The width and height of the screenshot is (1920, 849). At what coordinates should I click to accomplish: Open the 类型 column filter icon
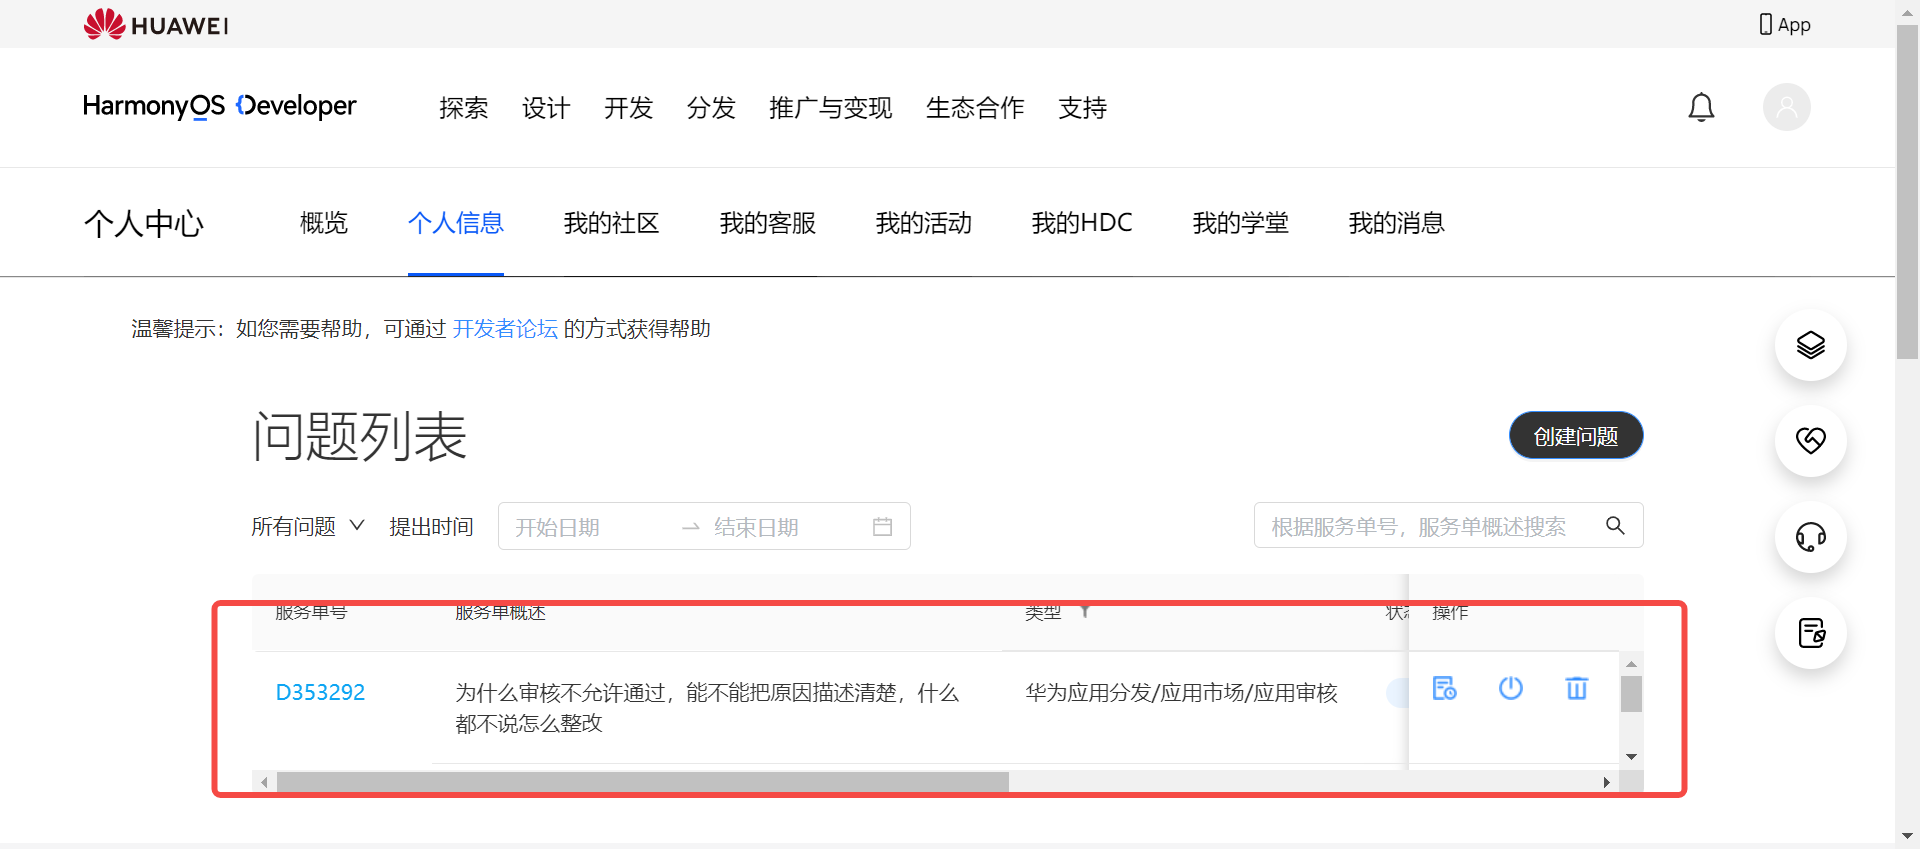tap(1085, 611)
